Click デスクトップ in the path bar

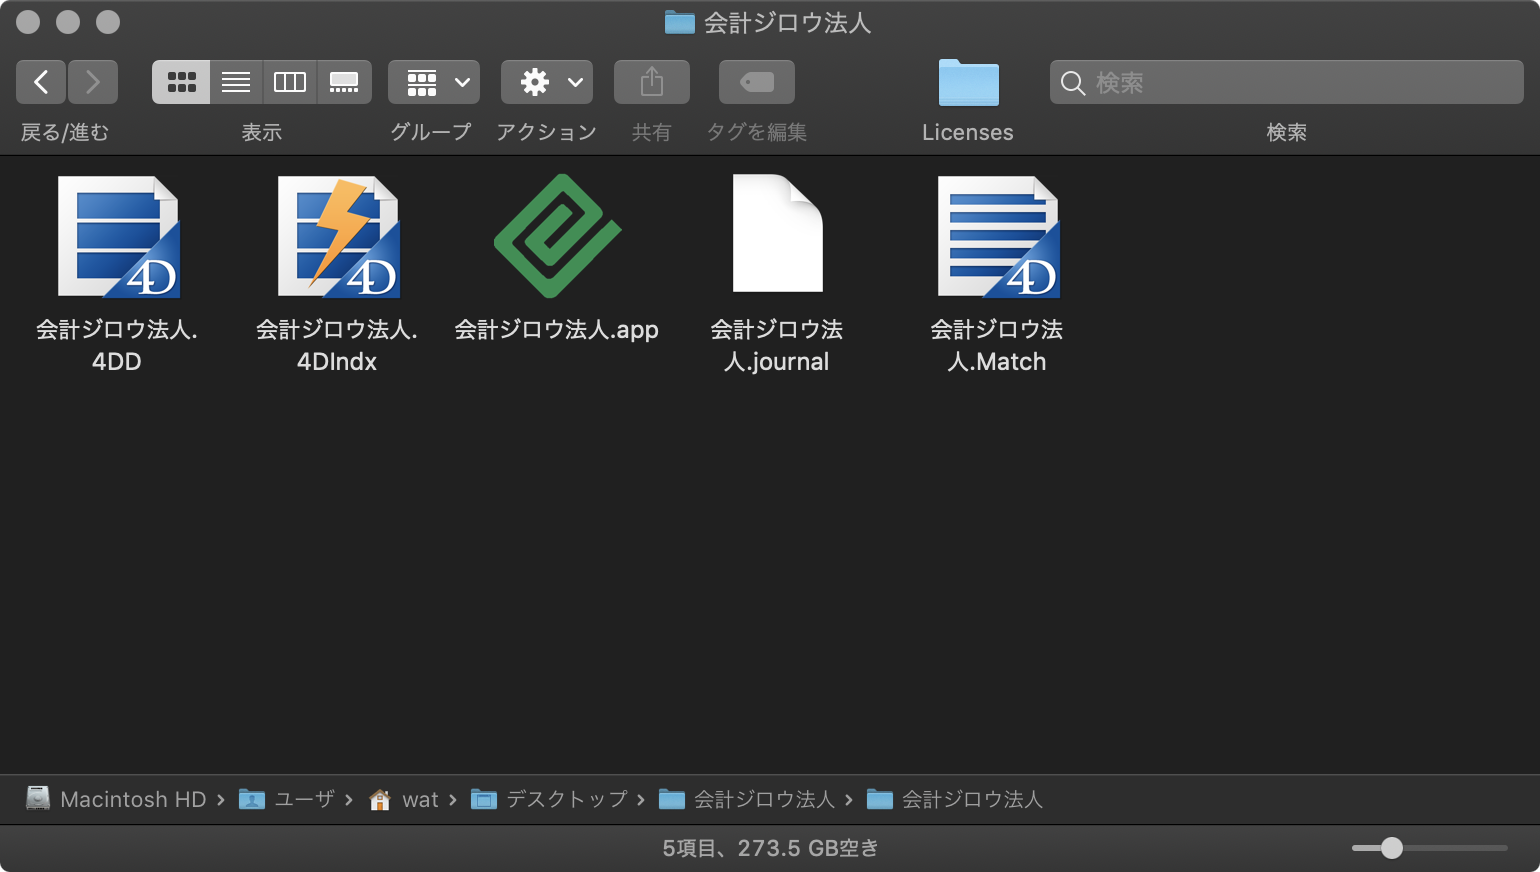[x=549, y=799]
